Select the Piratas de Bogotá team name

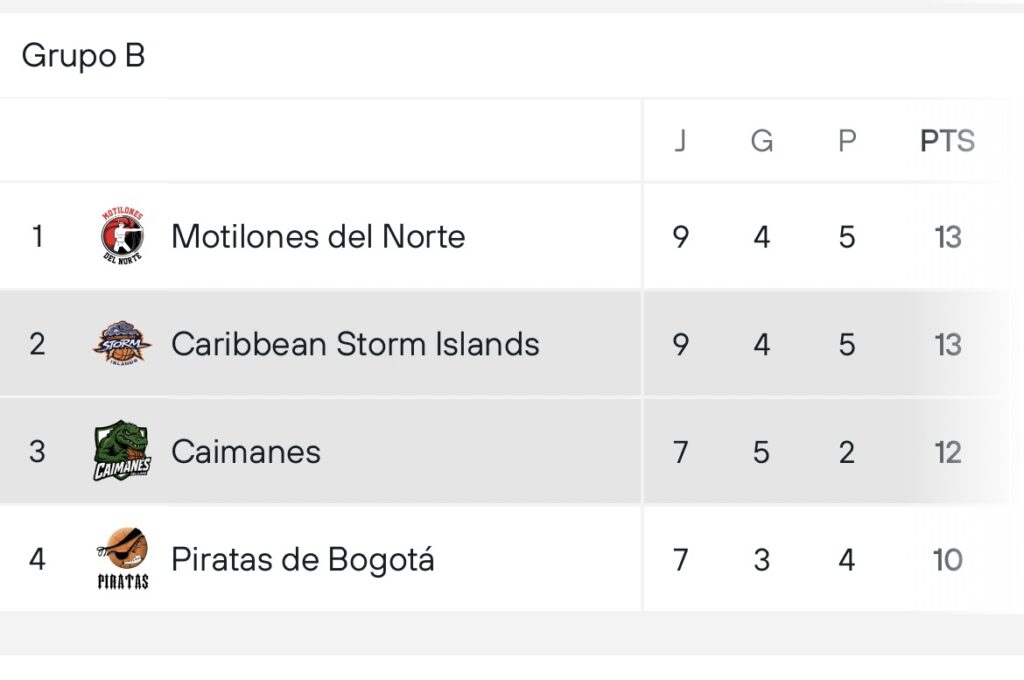point(302,559)
